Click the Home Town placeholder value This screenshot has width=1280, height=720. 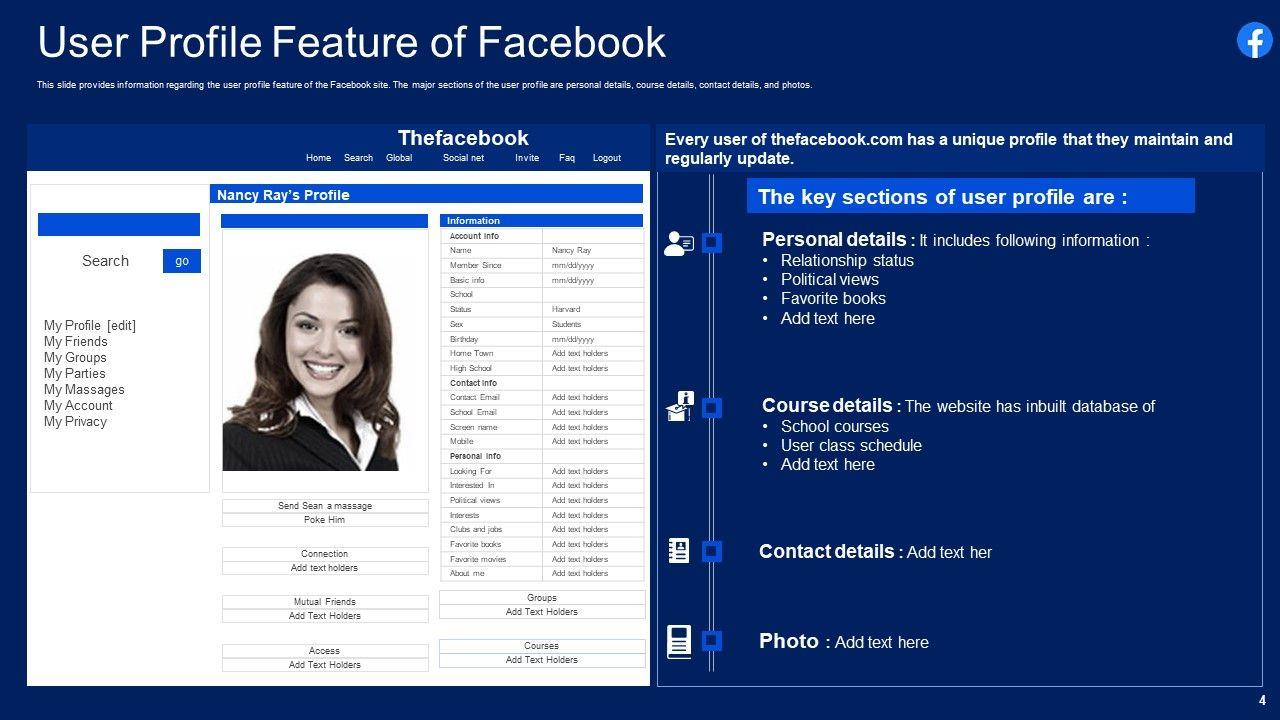coord(593,353)
